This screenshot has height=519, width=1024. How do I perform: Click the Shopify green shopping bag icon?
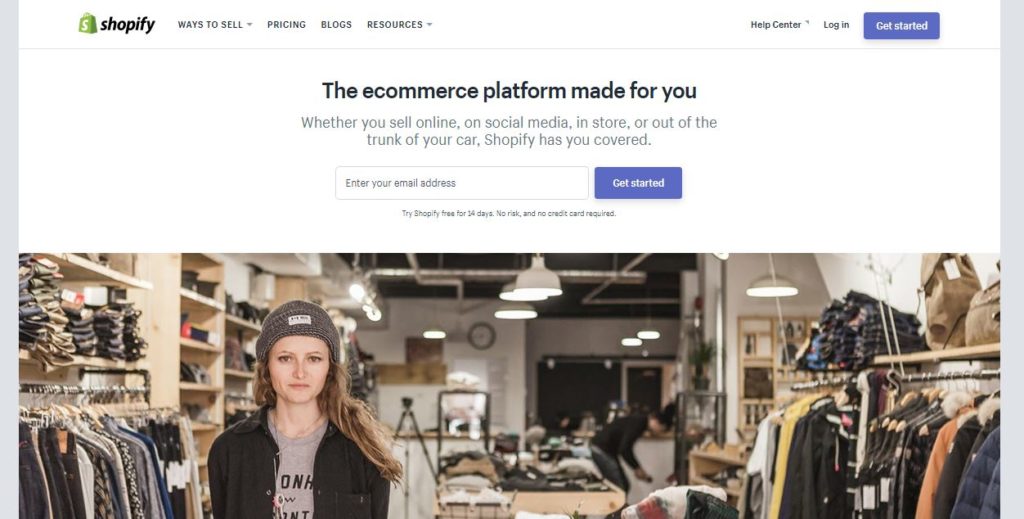pyautogui.click(x=88, y=24)
